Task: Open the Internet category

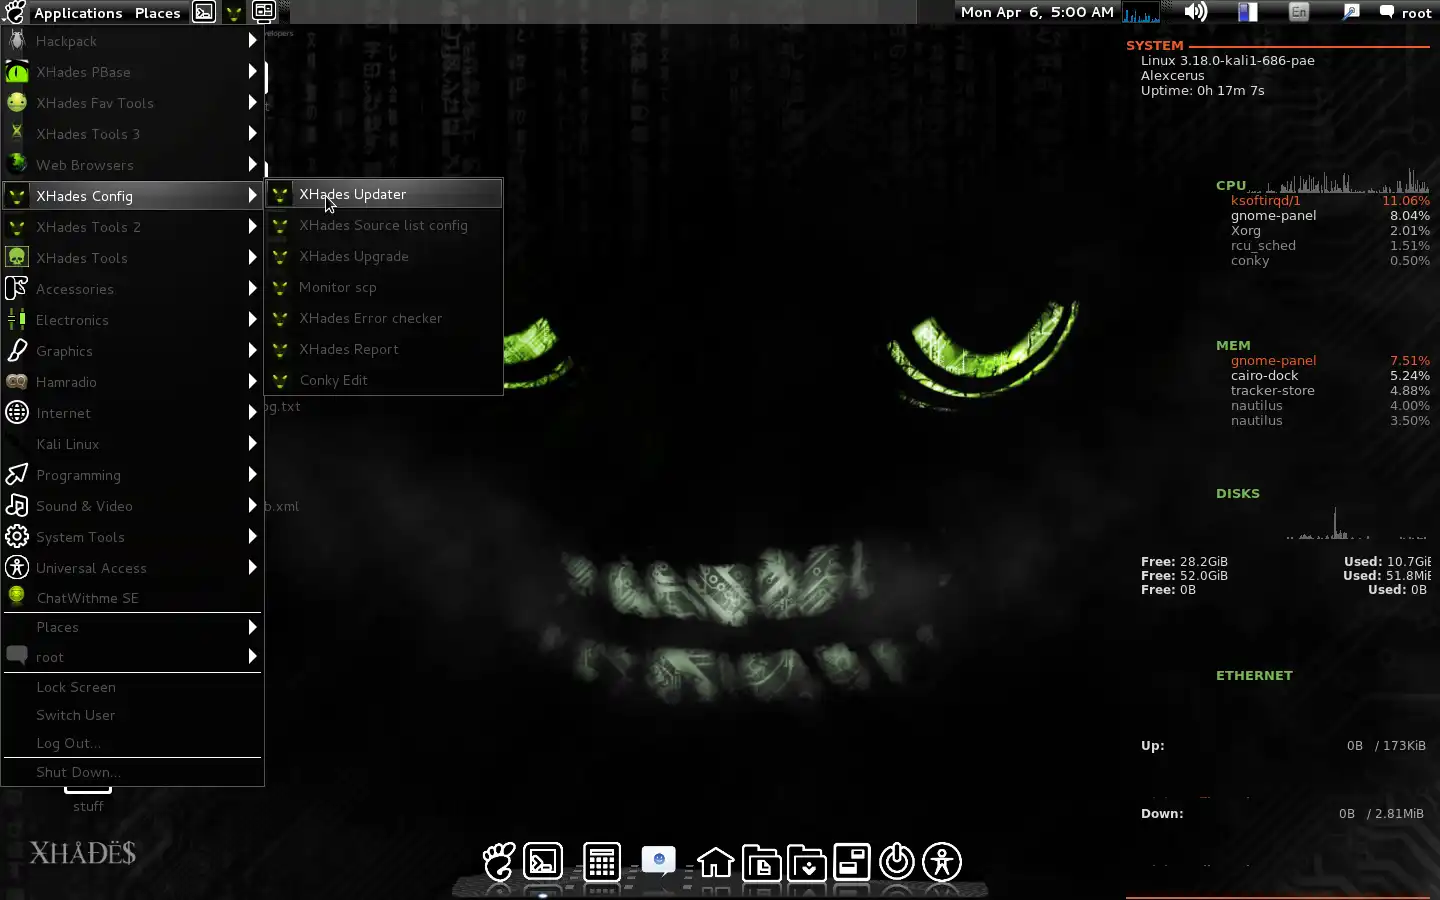Action: click(132, 413)
